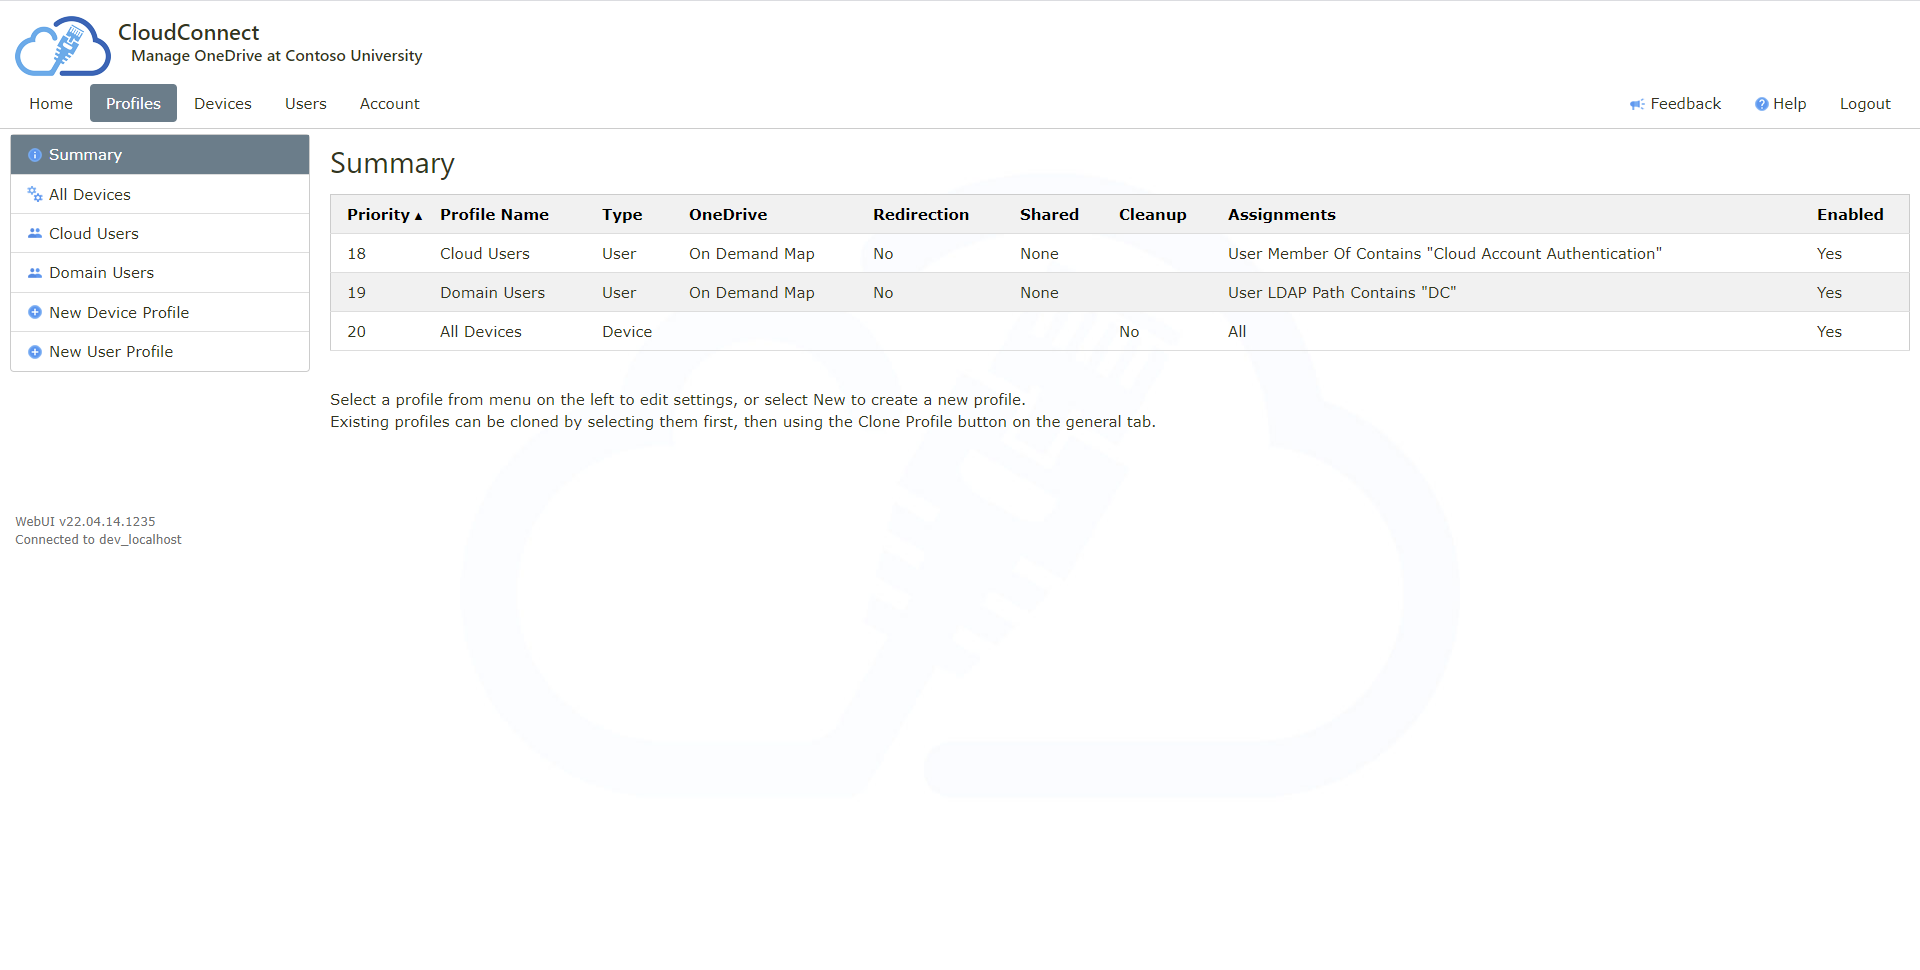Click the Cloud Users people icon

click(x=35, y=234)
